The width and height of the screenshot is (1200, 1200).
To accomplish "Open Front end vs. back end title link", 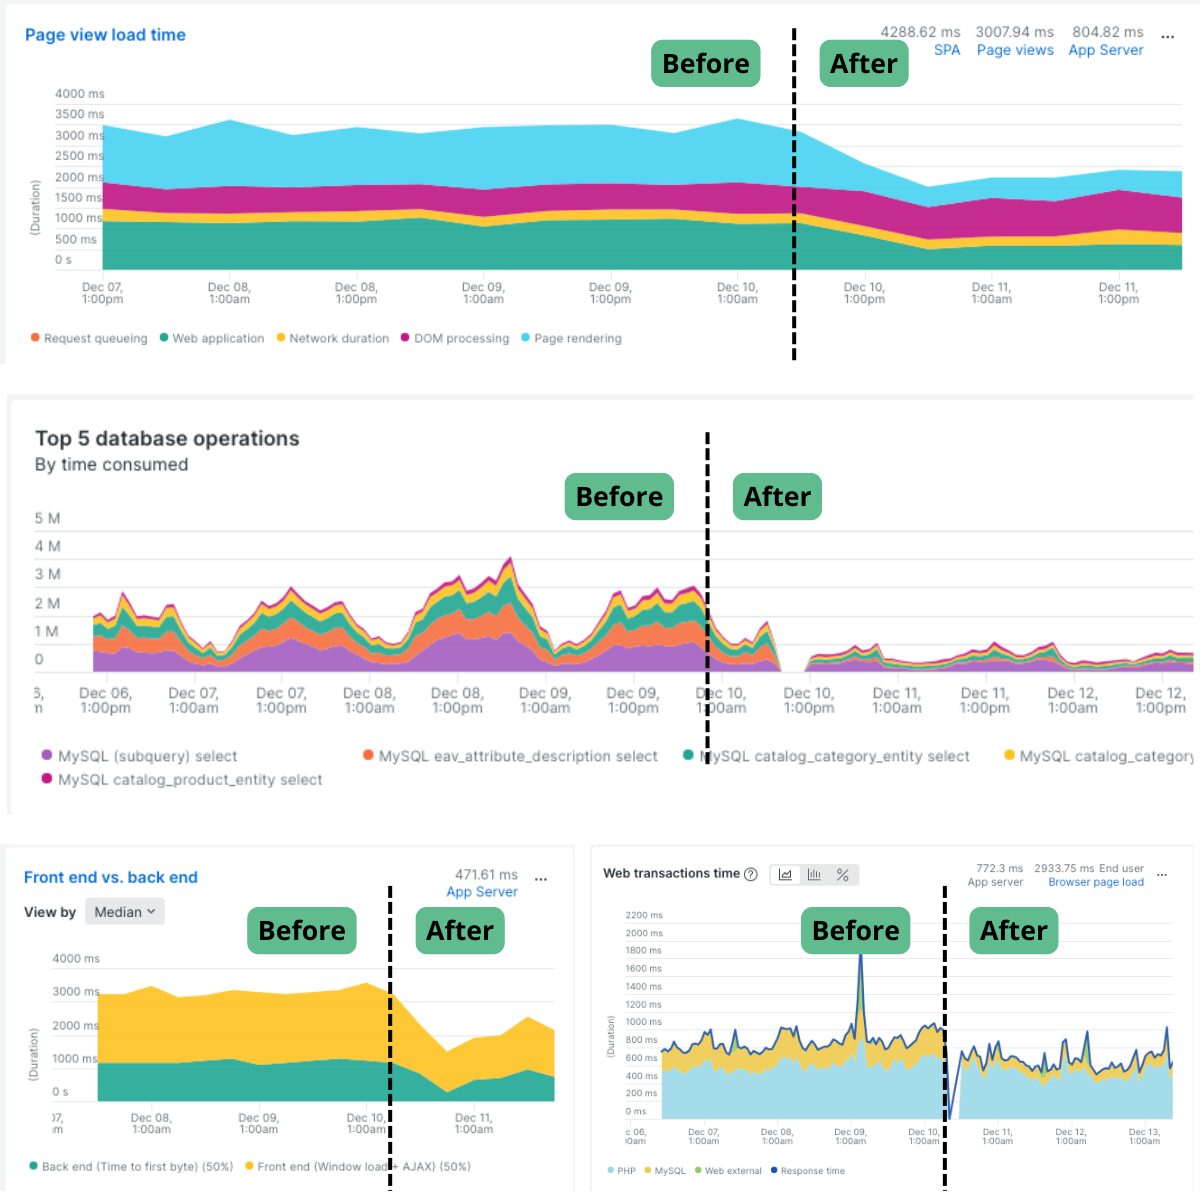I will coord(110,877).
